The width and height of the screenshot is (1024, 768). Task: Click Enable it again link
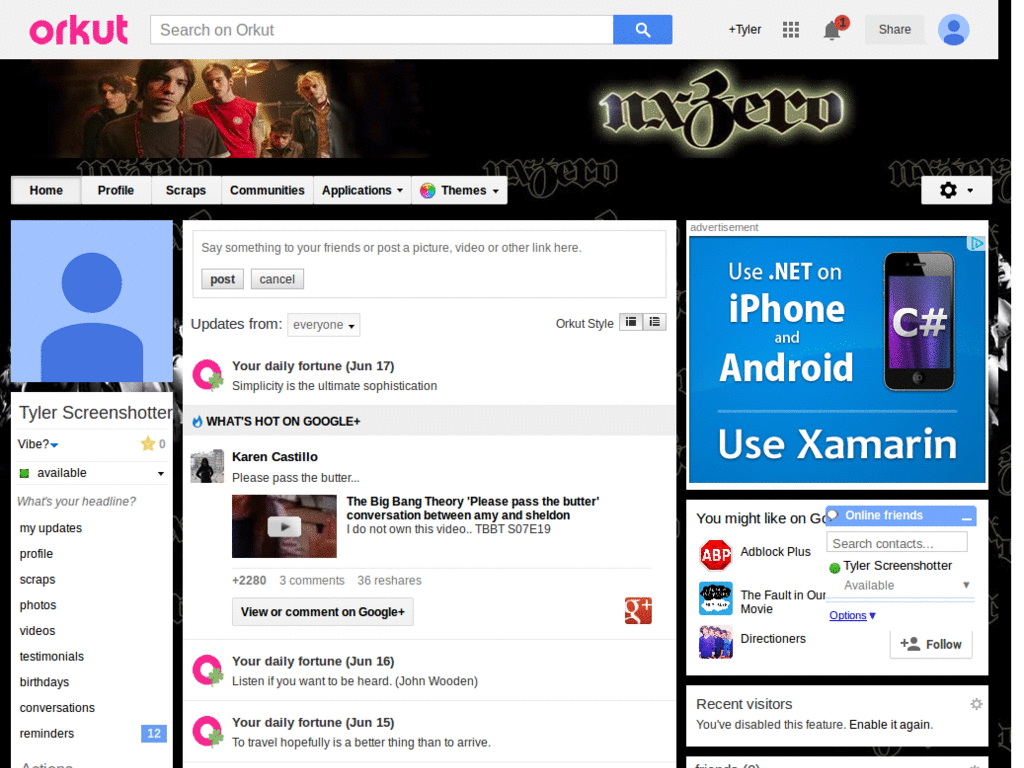(889, 724)
